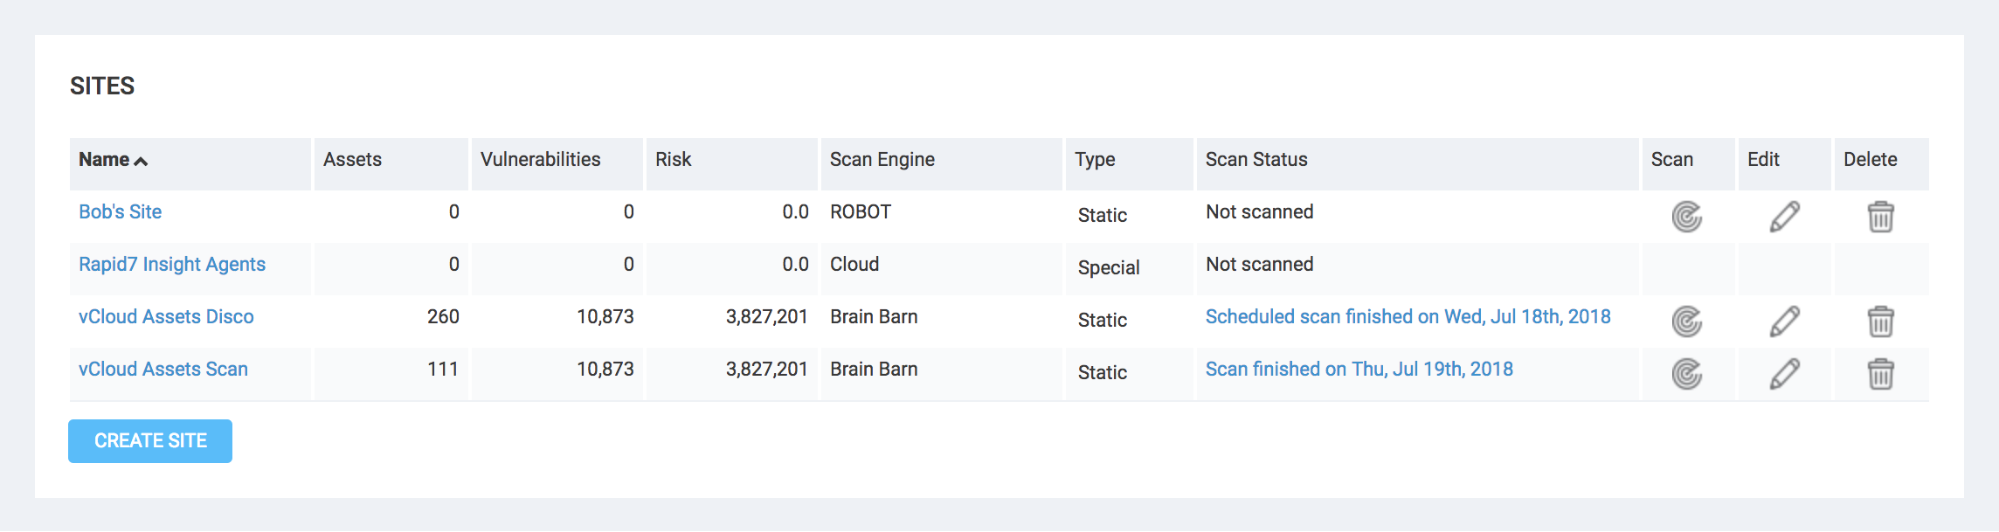Viewport: 1999px width, 532px height.
Task: Open the Bob's Site link
Action: point(120,212)
